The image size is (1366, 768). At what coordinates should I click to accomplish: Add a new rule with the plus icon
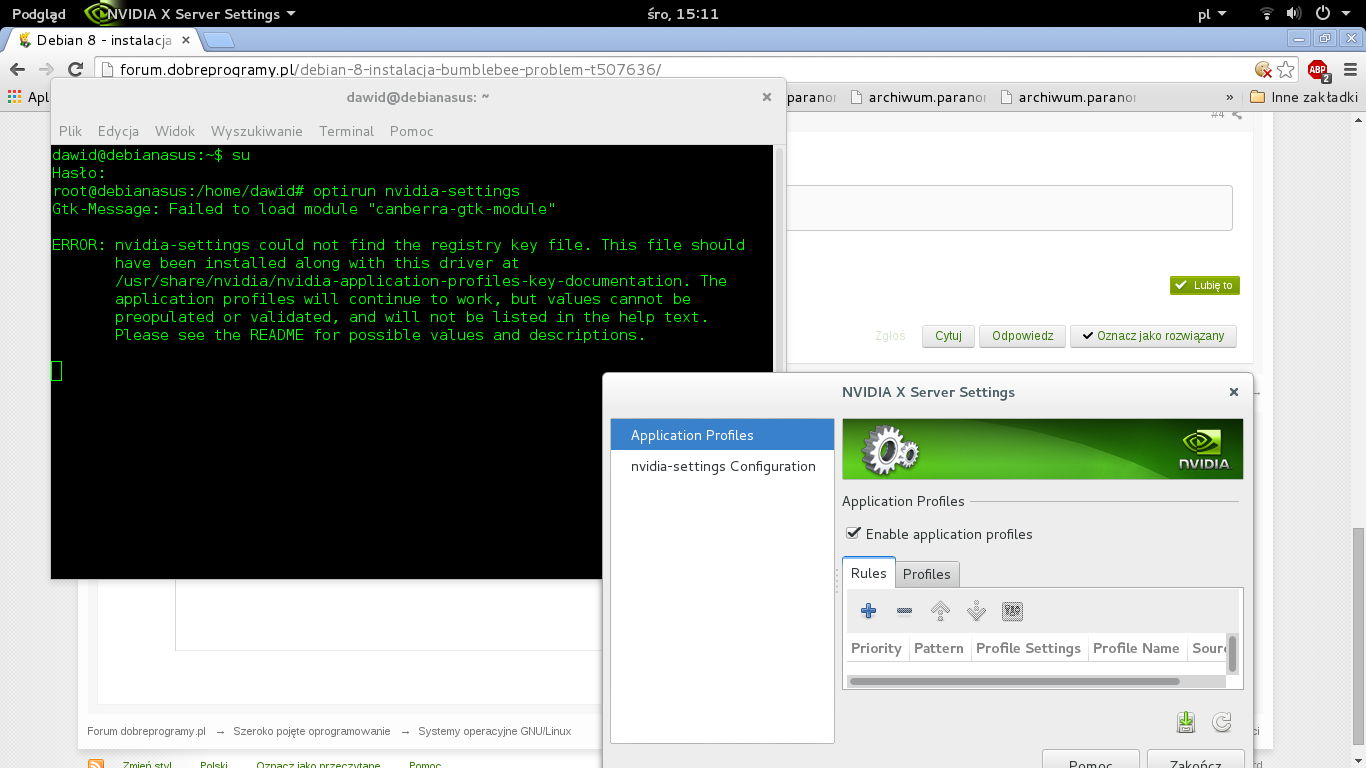tap(868, 611)
